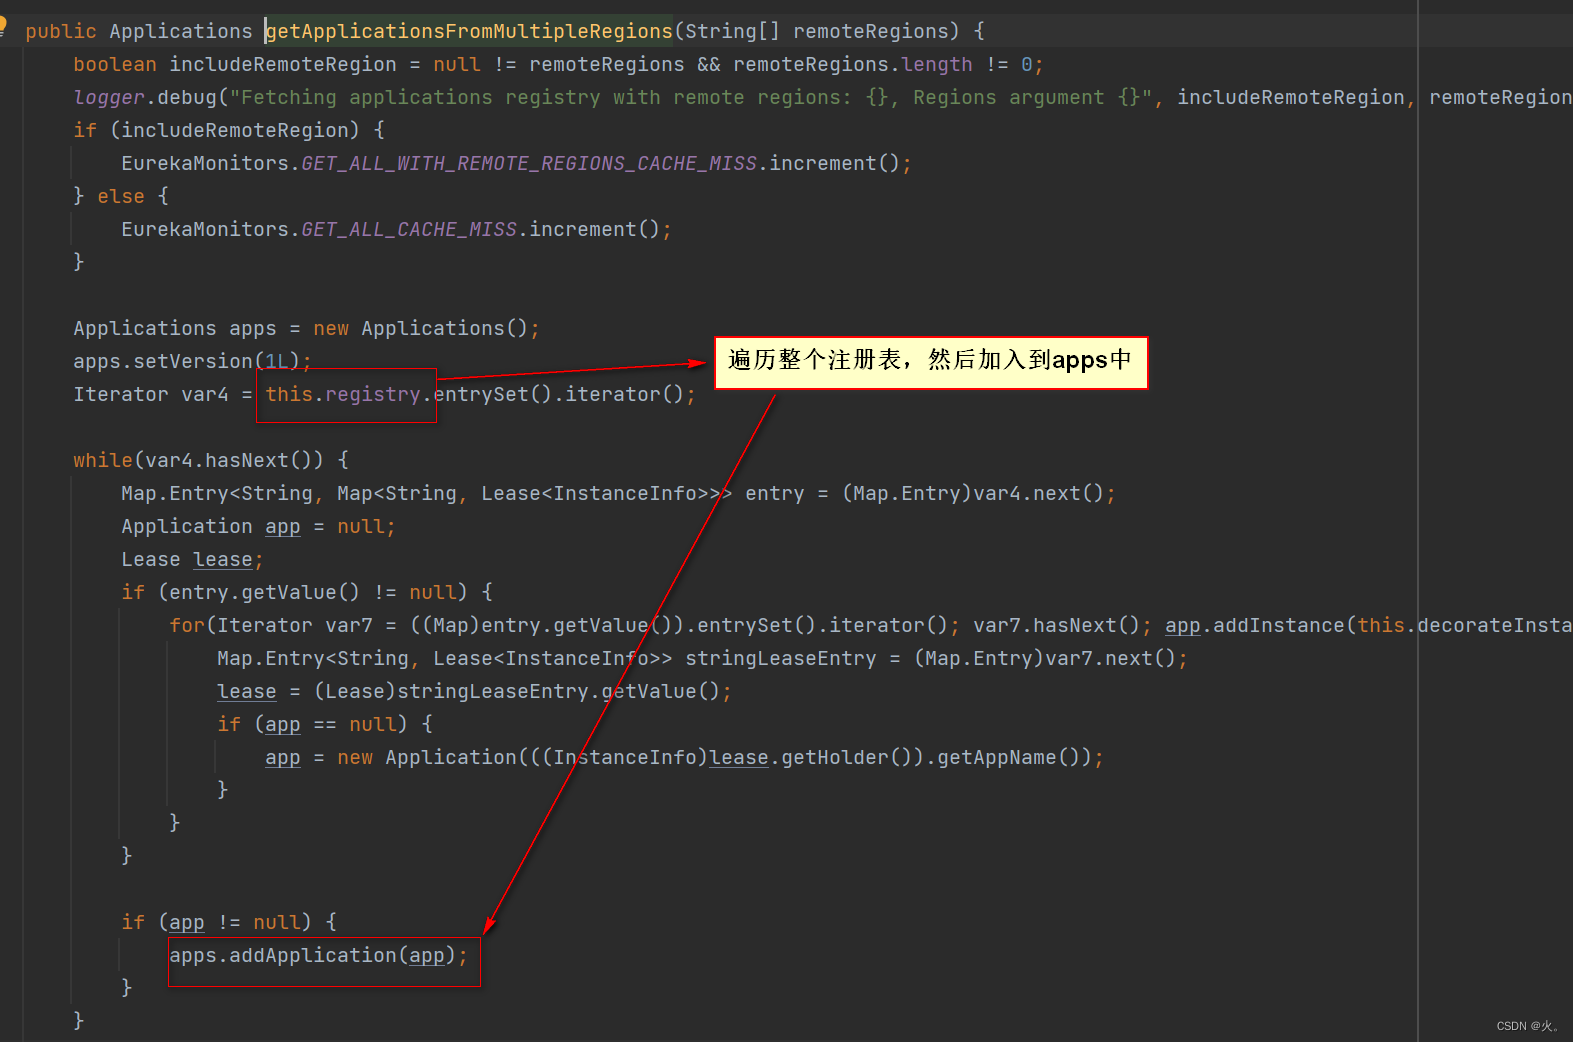Click '(Lease)' cast on the lease assignment line
Screen dimensions: 1573x1042
tap(355, 691)
